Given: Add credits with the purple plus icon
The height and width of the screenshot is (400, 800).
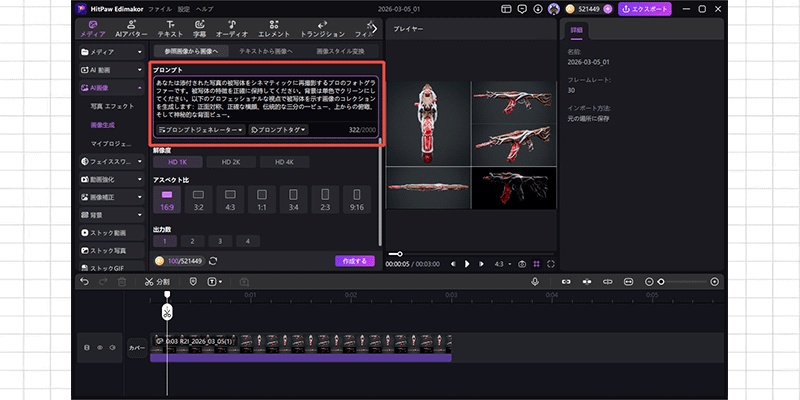Looking at the screenshot, I should click(x=607, y=9).
